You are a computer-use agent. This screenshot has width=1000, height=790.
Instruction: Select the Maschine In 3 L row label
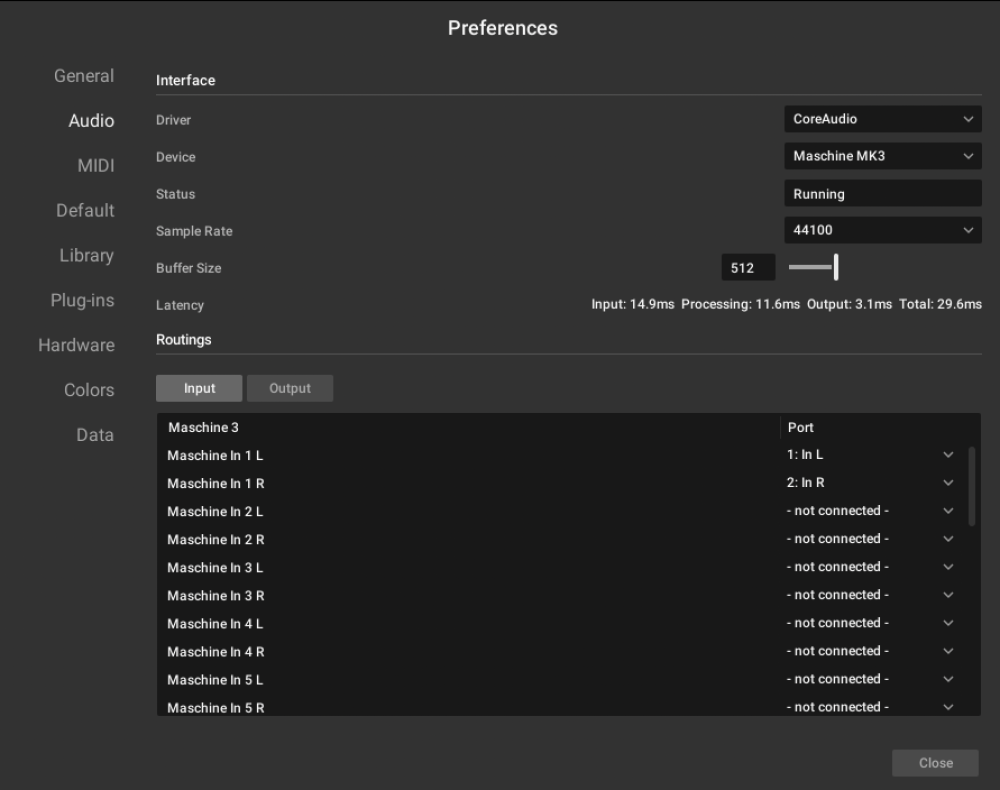(215, 567)
